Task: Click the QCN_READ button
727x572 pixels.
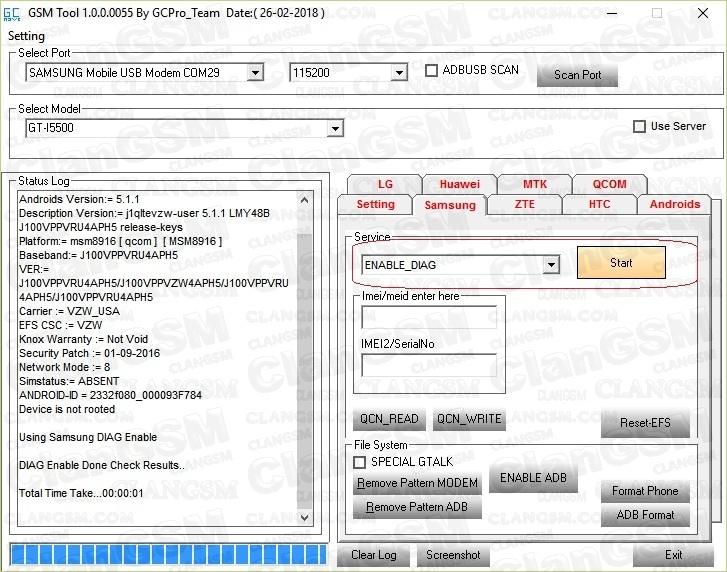Action: point(389,419)
